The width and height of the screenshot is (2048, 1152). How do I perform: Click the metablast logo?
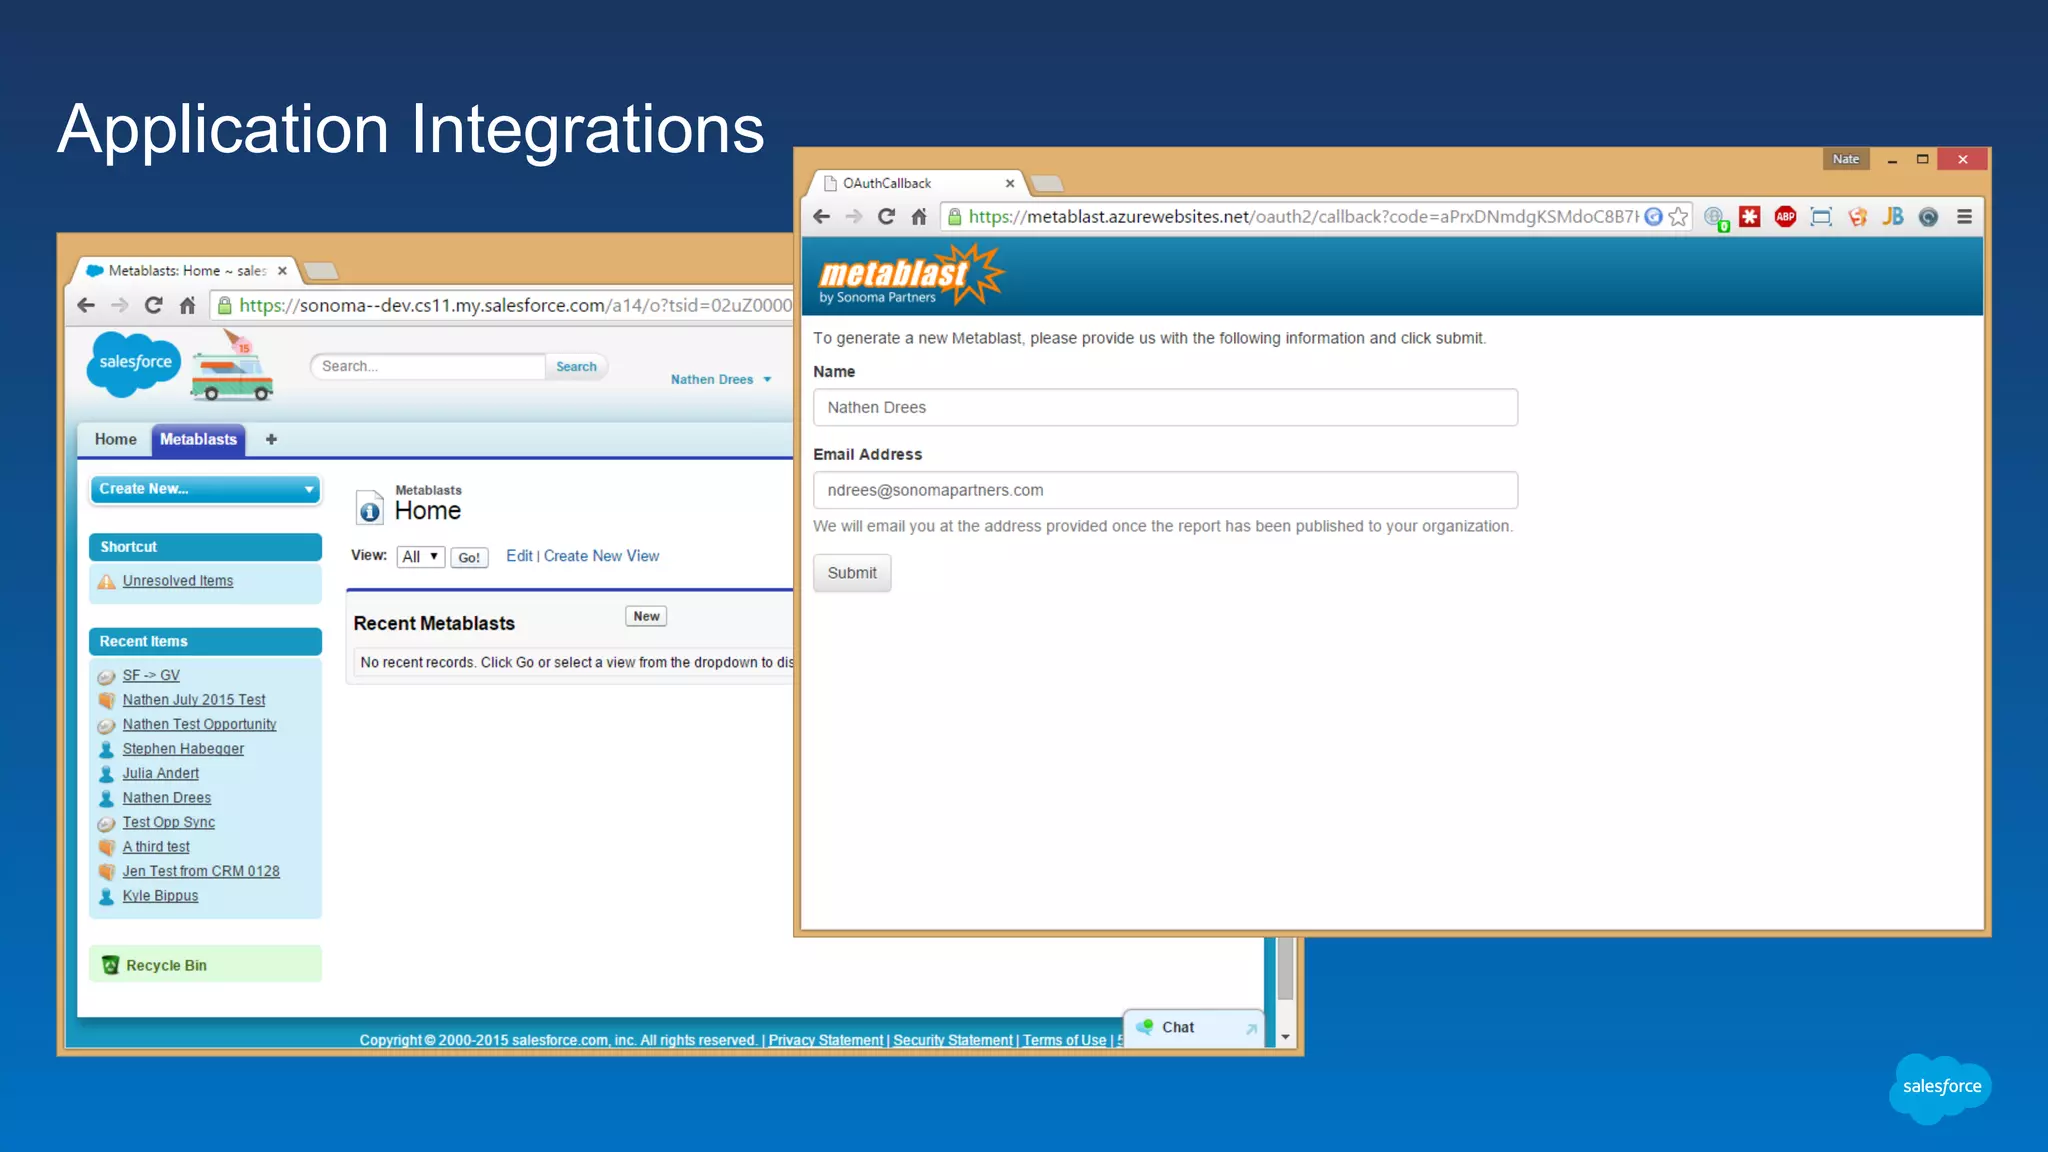coord(911,274)
